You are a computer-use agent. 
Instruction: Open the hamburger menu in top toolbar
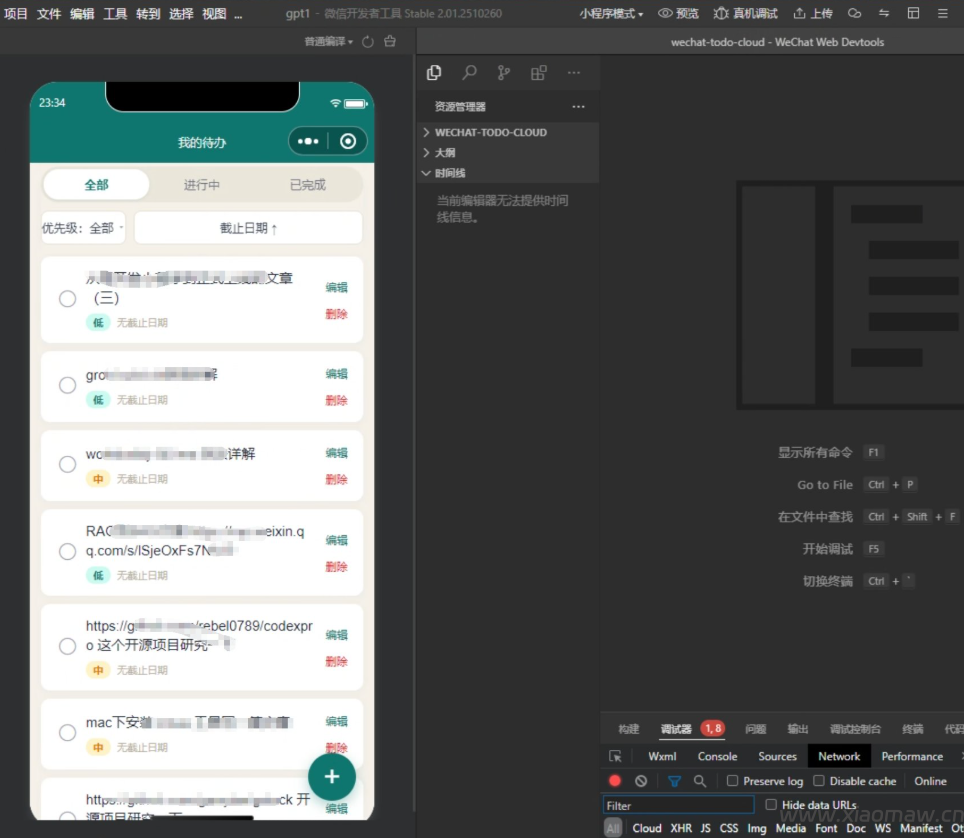coord(942,13)
